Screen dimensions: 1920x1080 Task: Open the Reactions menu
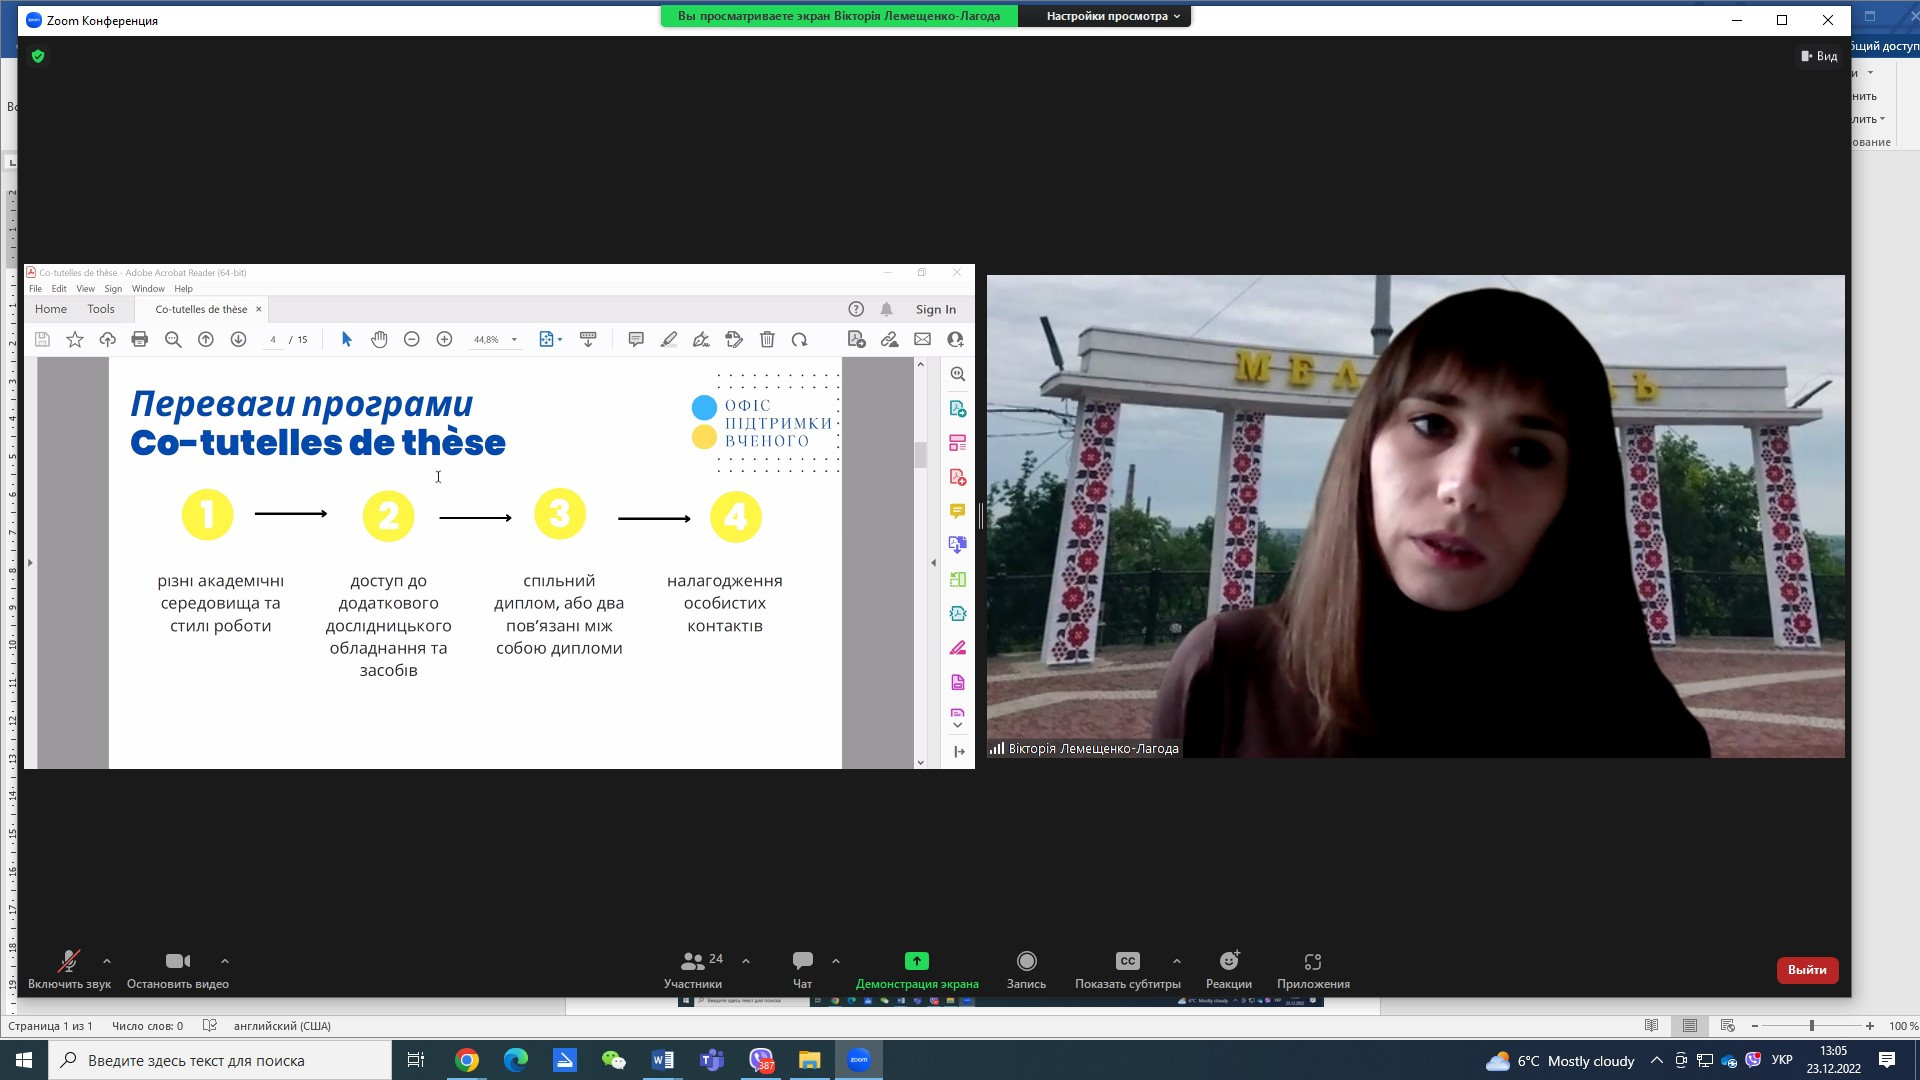pyautogui.click(x=1228, y=962)
